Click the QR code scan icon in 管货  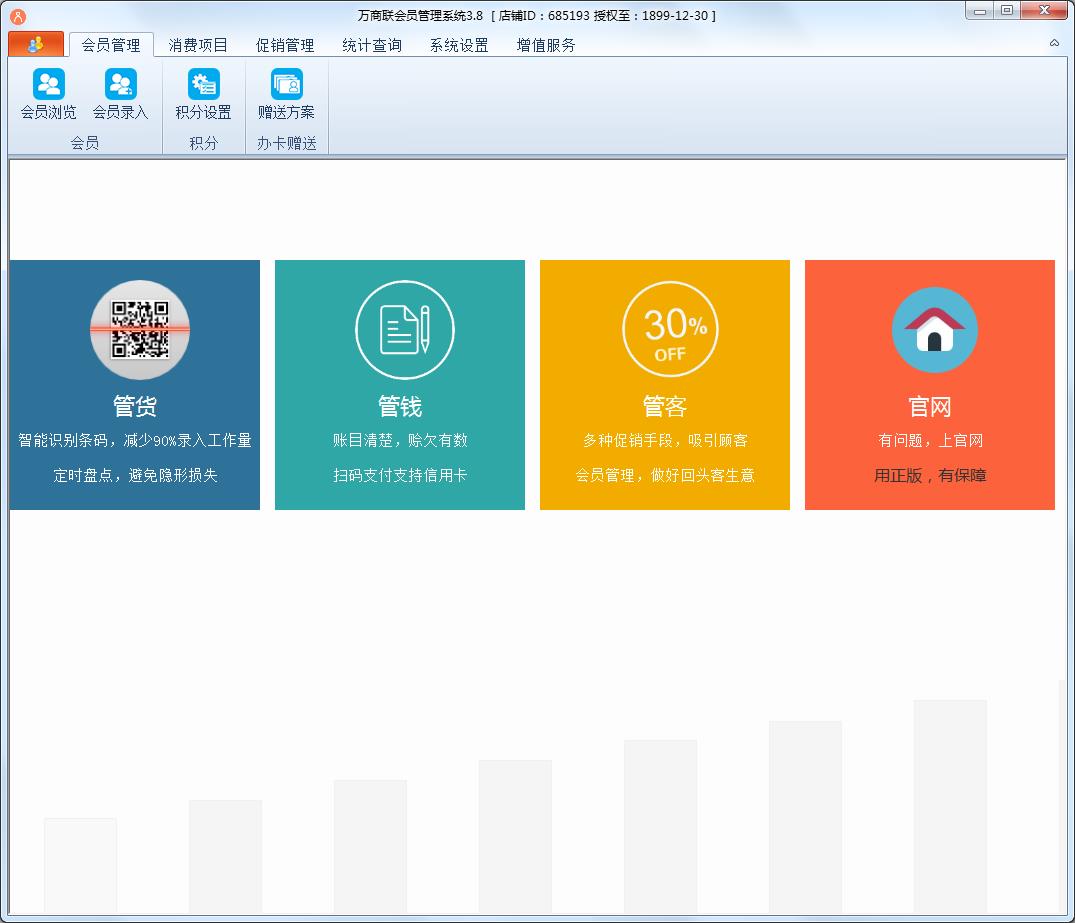[x=140, y=330]
